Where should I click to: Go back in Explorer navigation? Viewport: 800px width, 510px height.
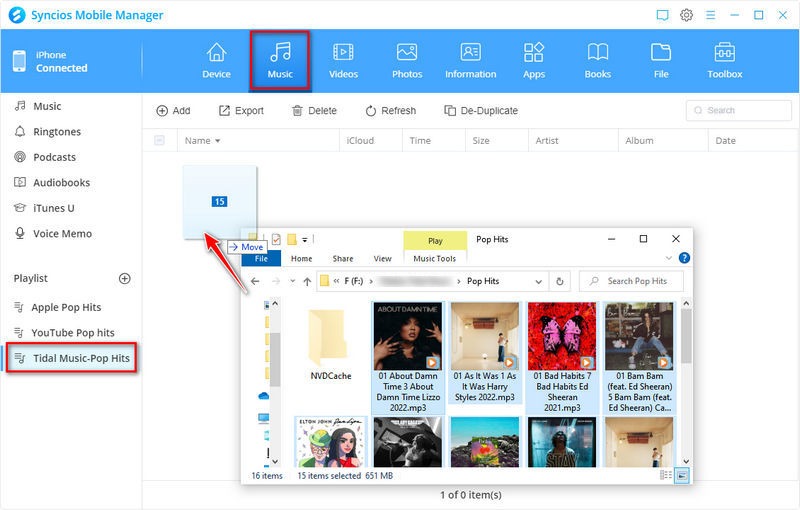pos(255,281)
